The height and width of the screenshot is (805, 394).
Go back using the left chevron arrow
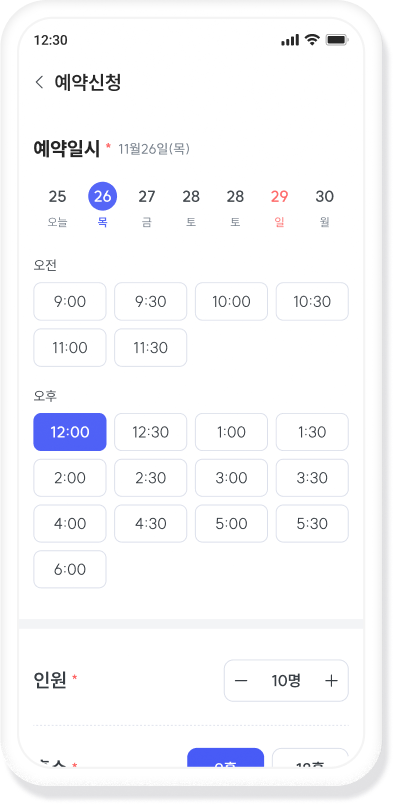tap(39, 82)
